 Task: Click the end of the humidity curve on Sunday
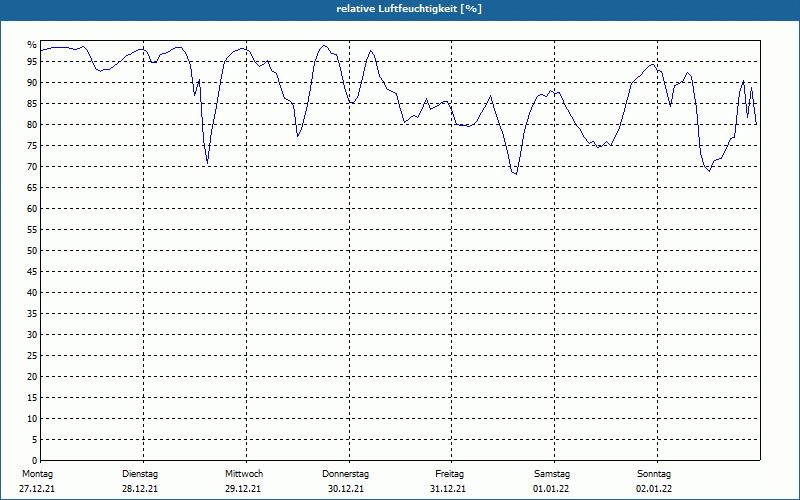(x=756, y=123)
